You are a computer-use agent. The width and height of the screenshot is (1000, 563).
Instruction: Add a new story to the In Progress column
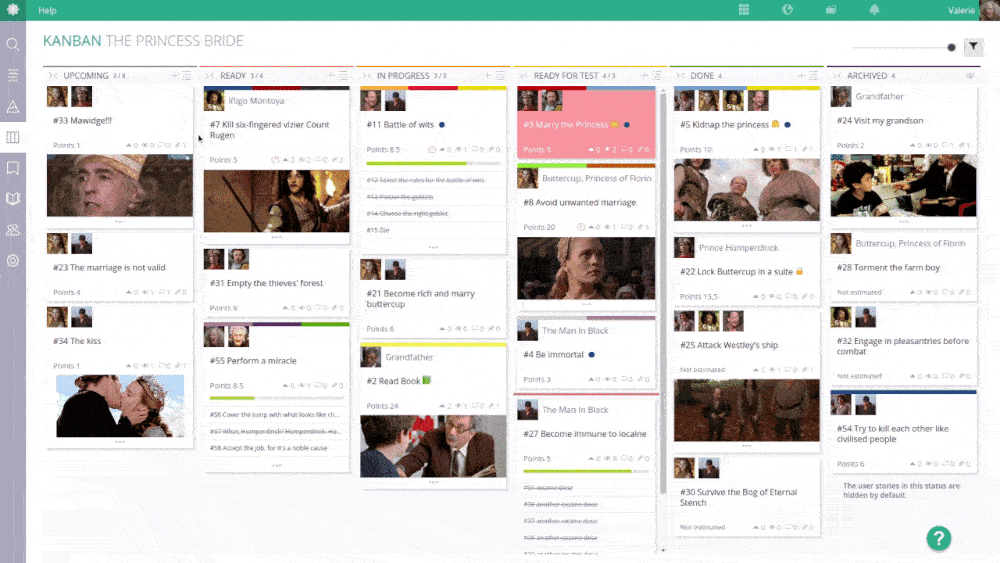[x=487, y=75]
